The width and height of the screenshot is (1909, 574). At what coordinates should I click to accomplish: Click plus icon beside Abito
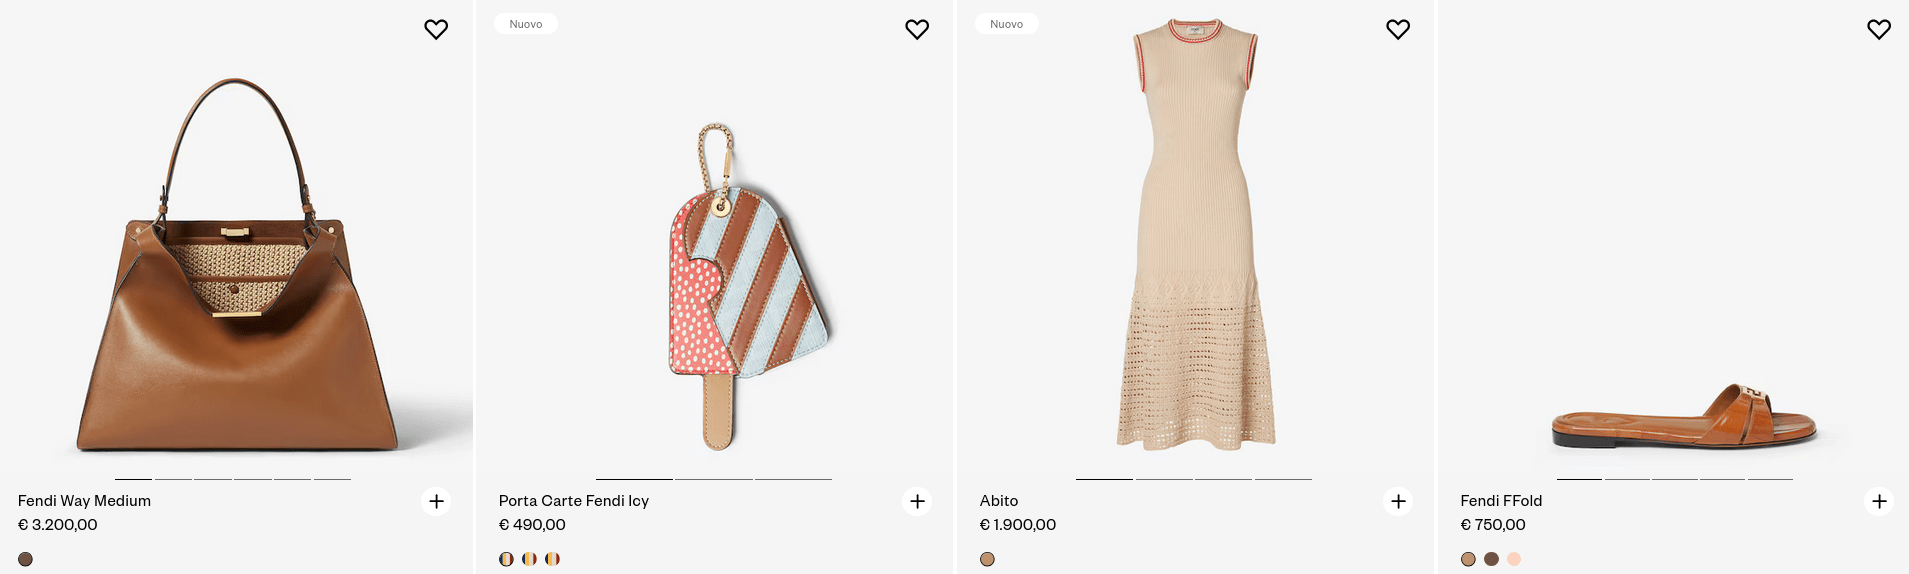1398,501
